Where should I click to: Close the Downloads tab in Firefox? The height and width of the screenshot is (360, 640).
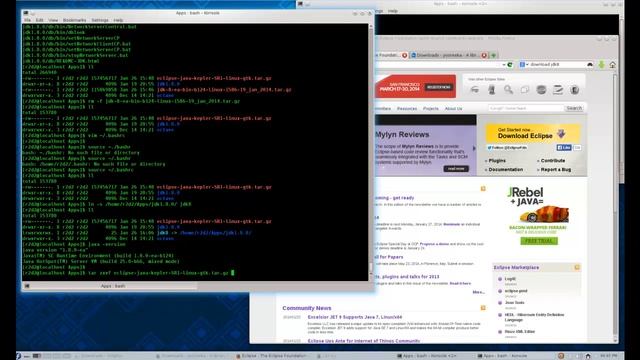point(484,55)
